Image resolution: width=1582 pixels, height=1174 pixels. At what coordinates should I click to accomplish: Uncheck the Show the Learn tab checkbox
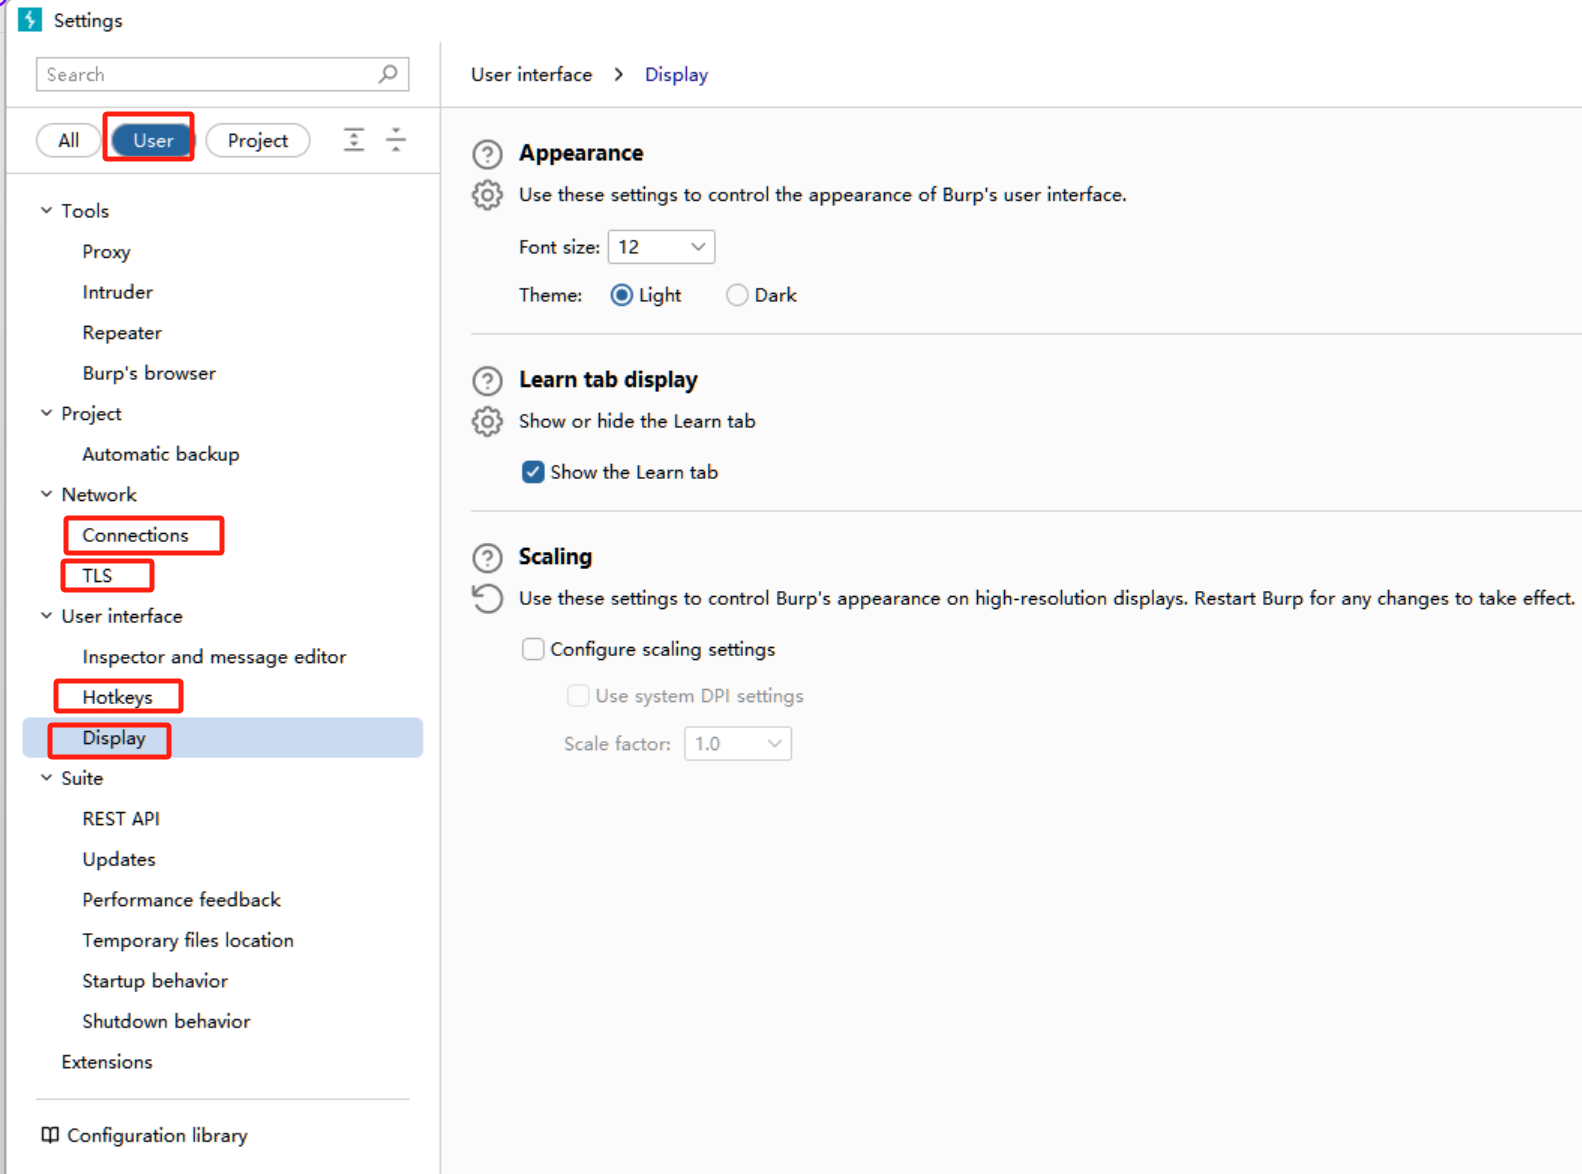(533, 472)
